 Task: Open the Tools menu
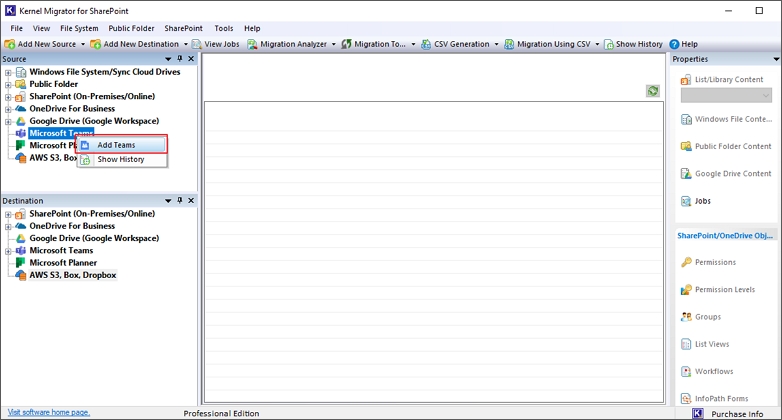click(224, 28)
